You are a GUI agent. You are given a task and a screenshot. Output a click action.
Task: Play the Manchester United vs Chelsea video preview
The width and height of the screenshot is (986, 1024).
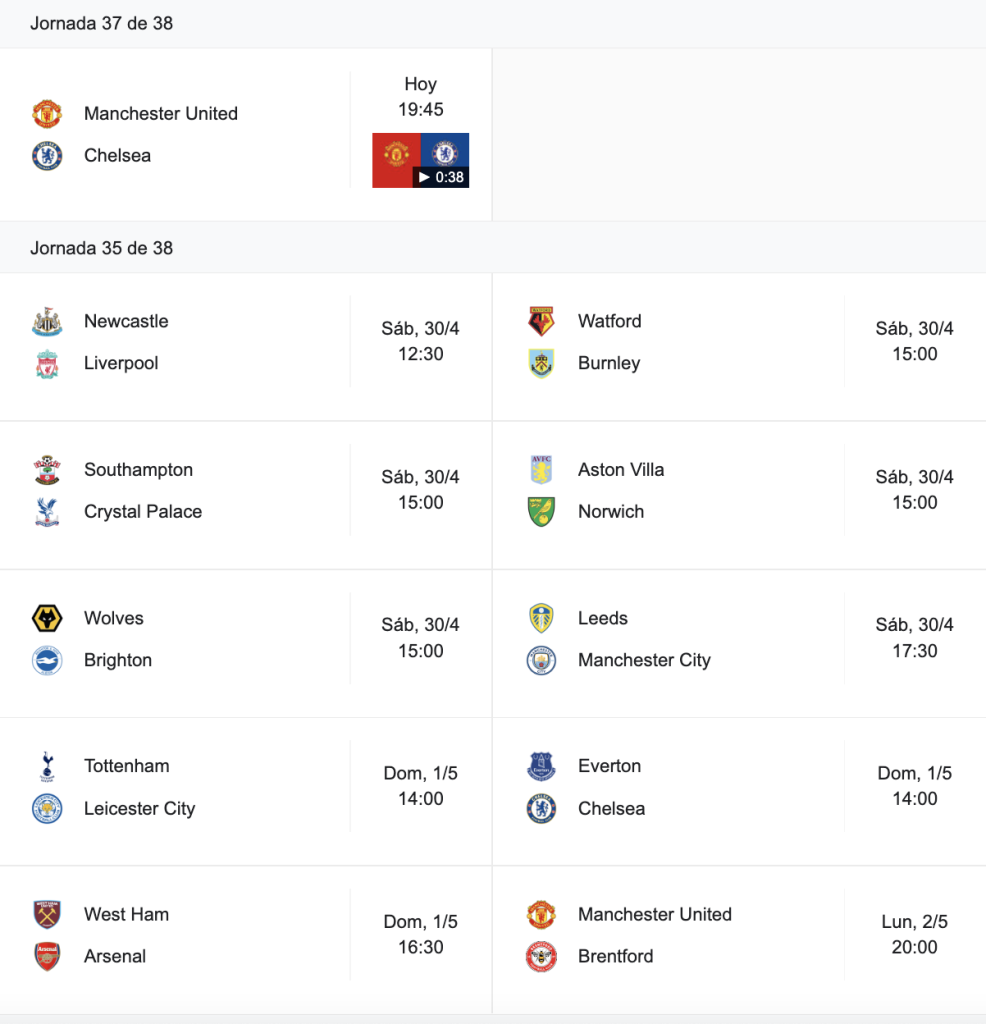(x=421, y=161)
